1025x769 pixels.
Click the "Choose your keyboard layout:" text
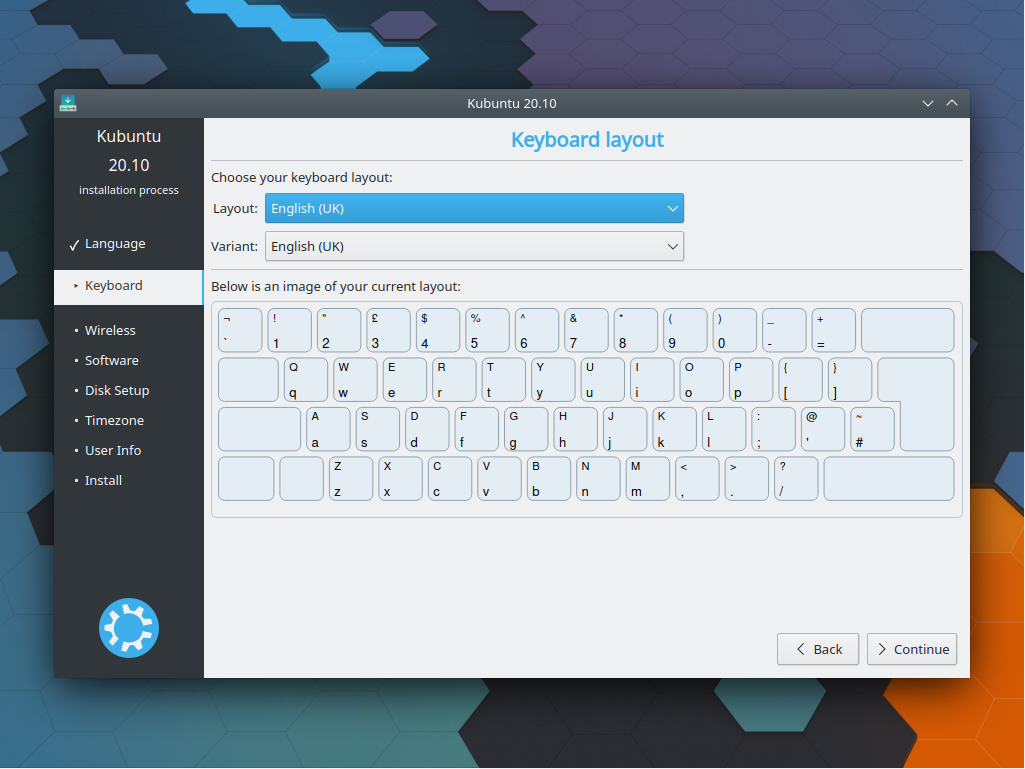coord(301,178)
